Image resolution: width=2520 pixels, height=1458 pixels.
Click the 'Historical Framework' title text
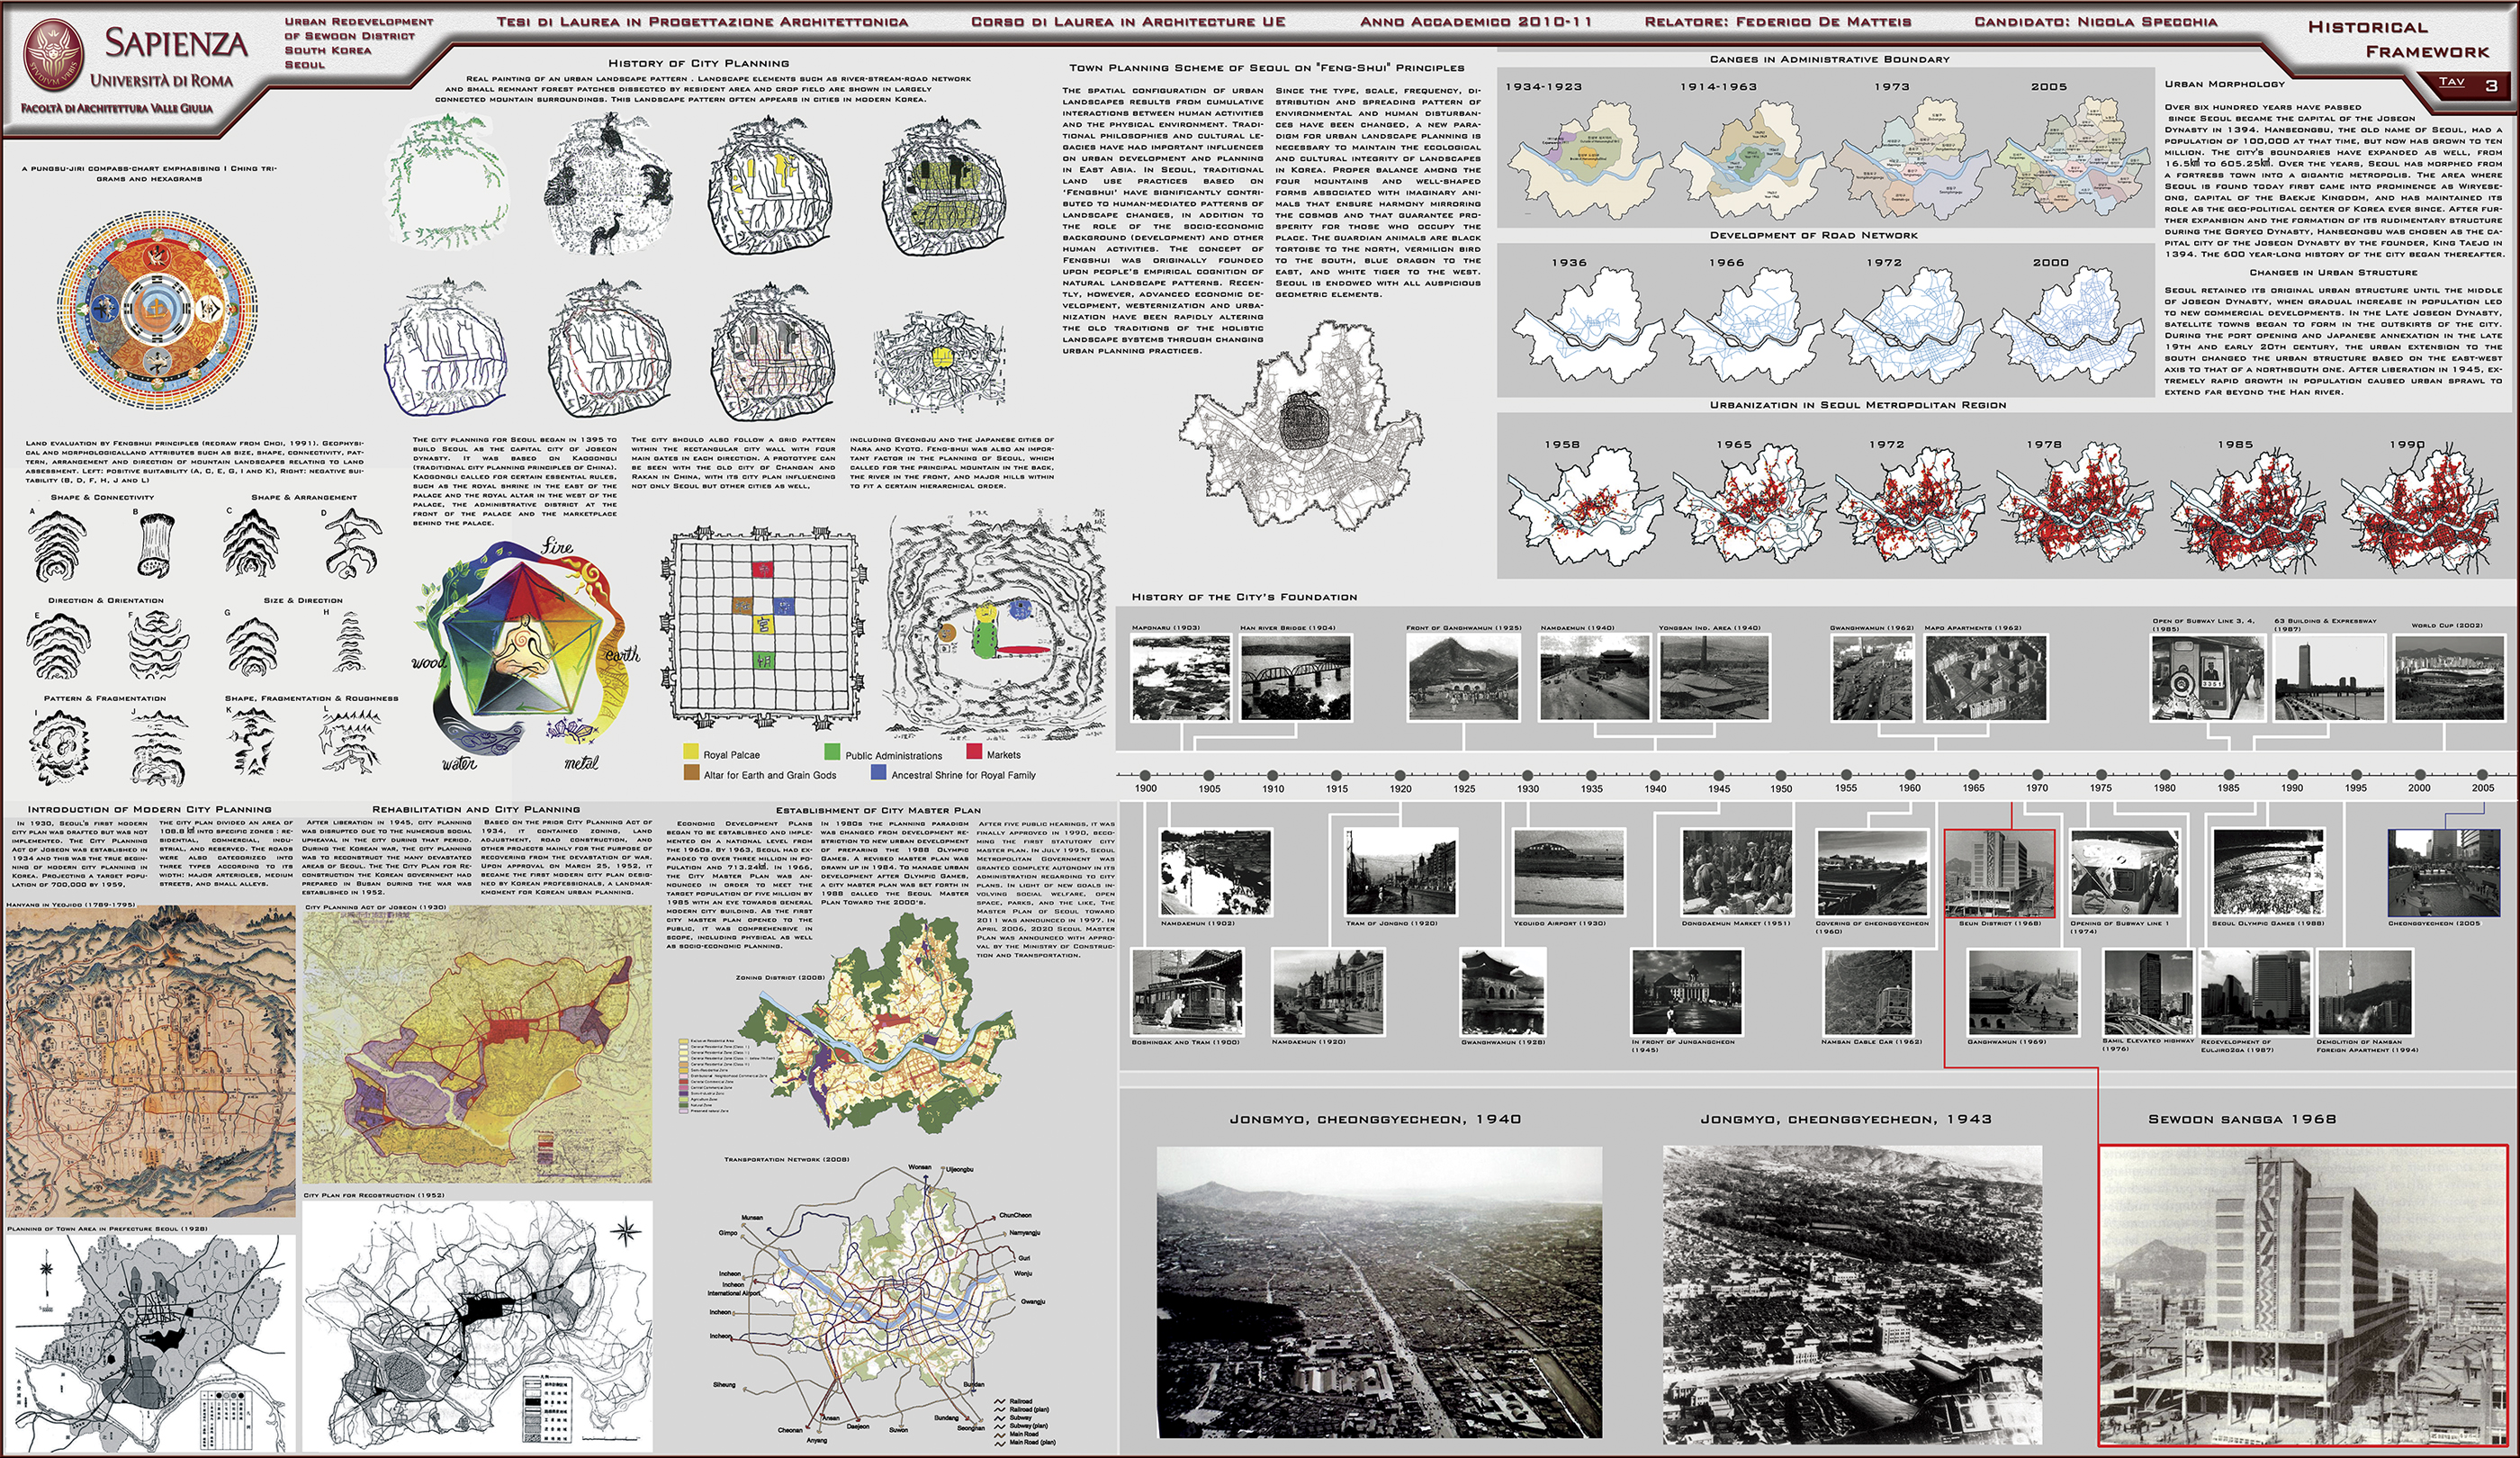[x=2398, y=39]
